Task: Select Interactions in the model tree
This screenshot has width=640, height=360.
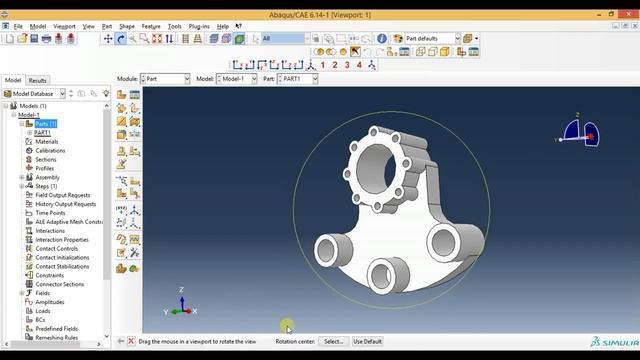Action: [x=50, y=231]
